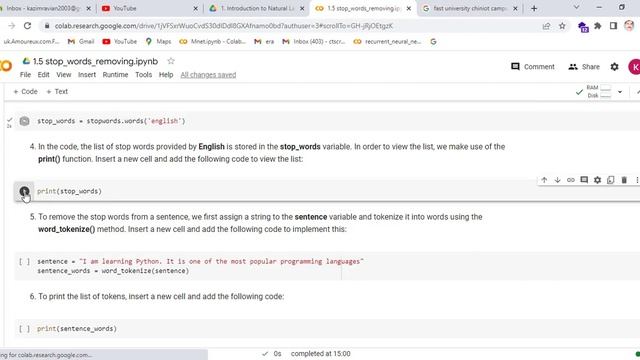Open the Gmail bookmark

click(81, 42)
